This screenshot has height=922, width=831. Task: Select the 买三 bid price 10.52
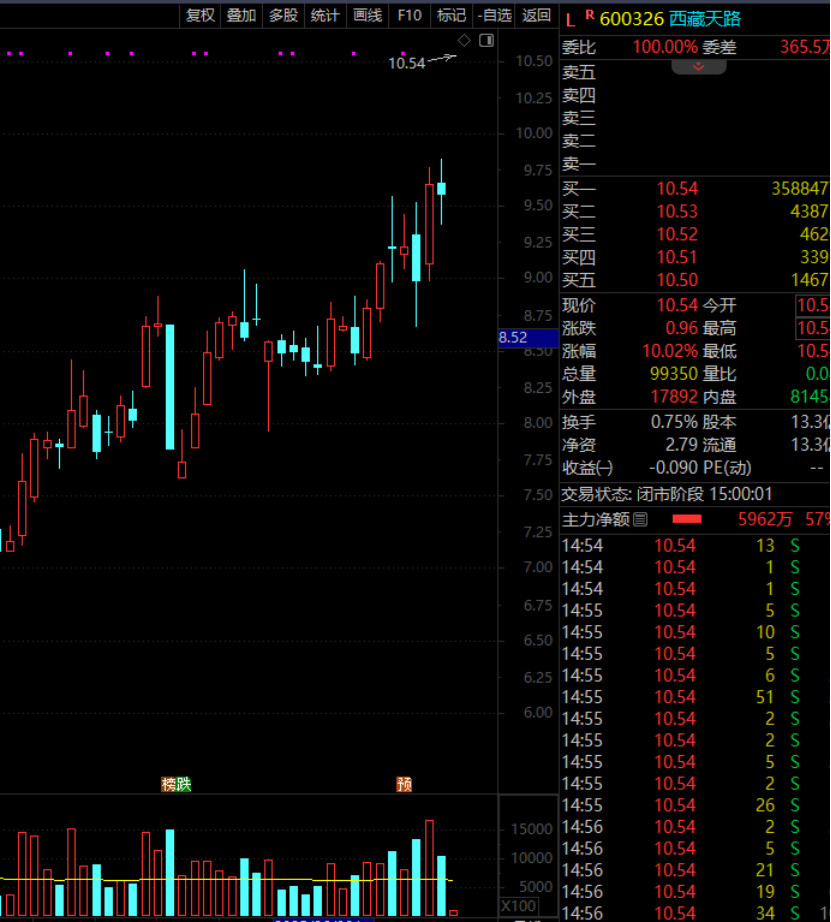677,234
